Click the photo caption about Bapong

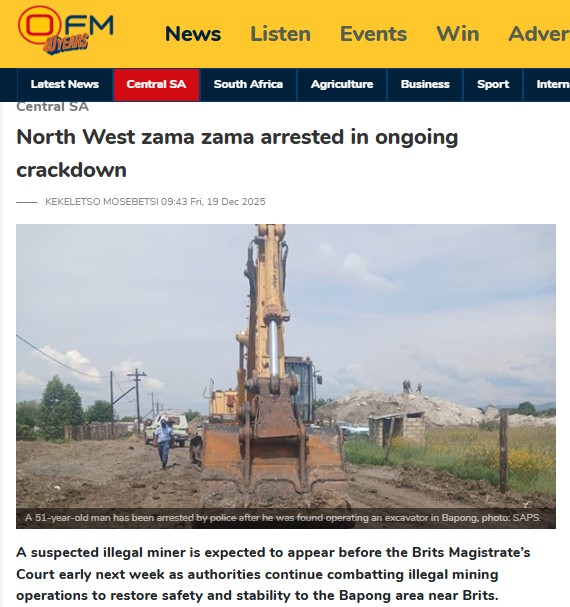pyautogui.click(x=283, y=518)
